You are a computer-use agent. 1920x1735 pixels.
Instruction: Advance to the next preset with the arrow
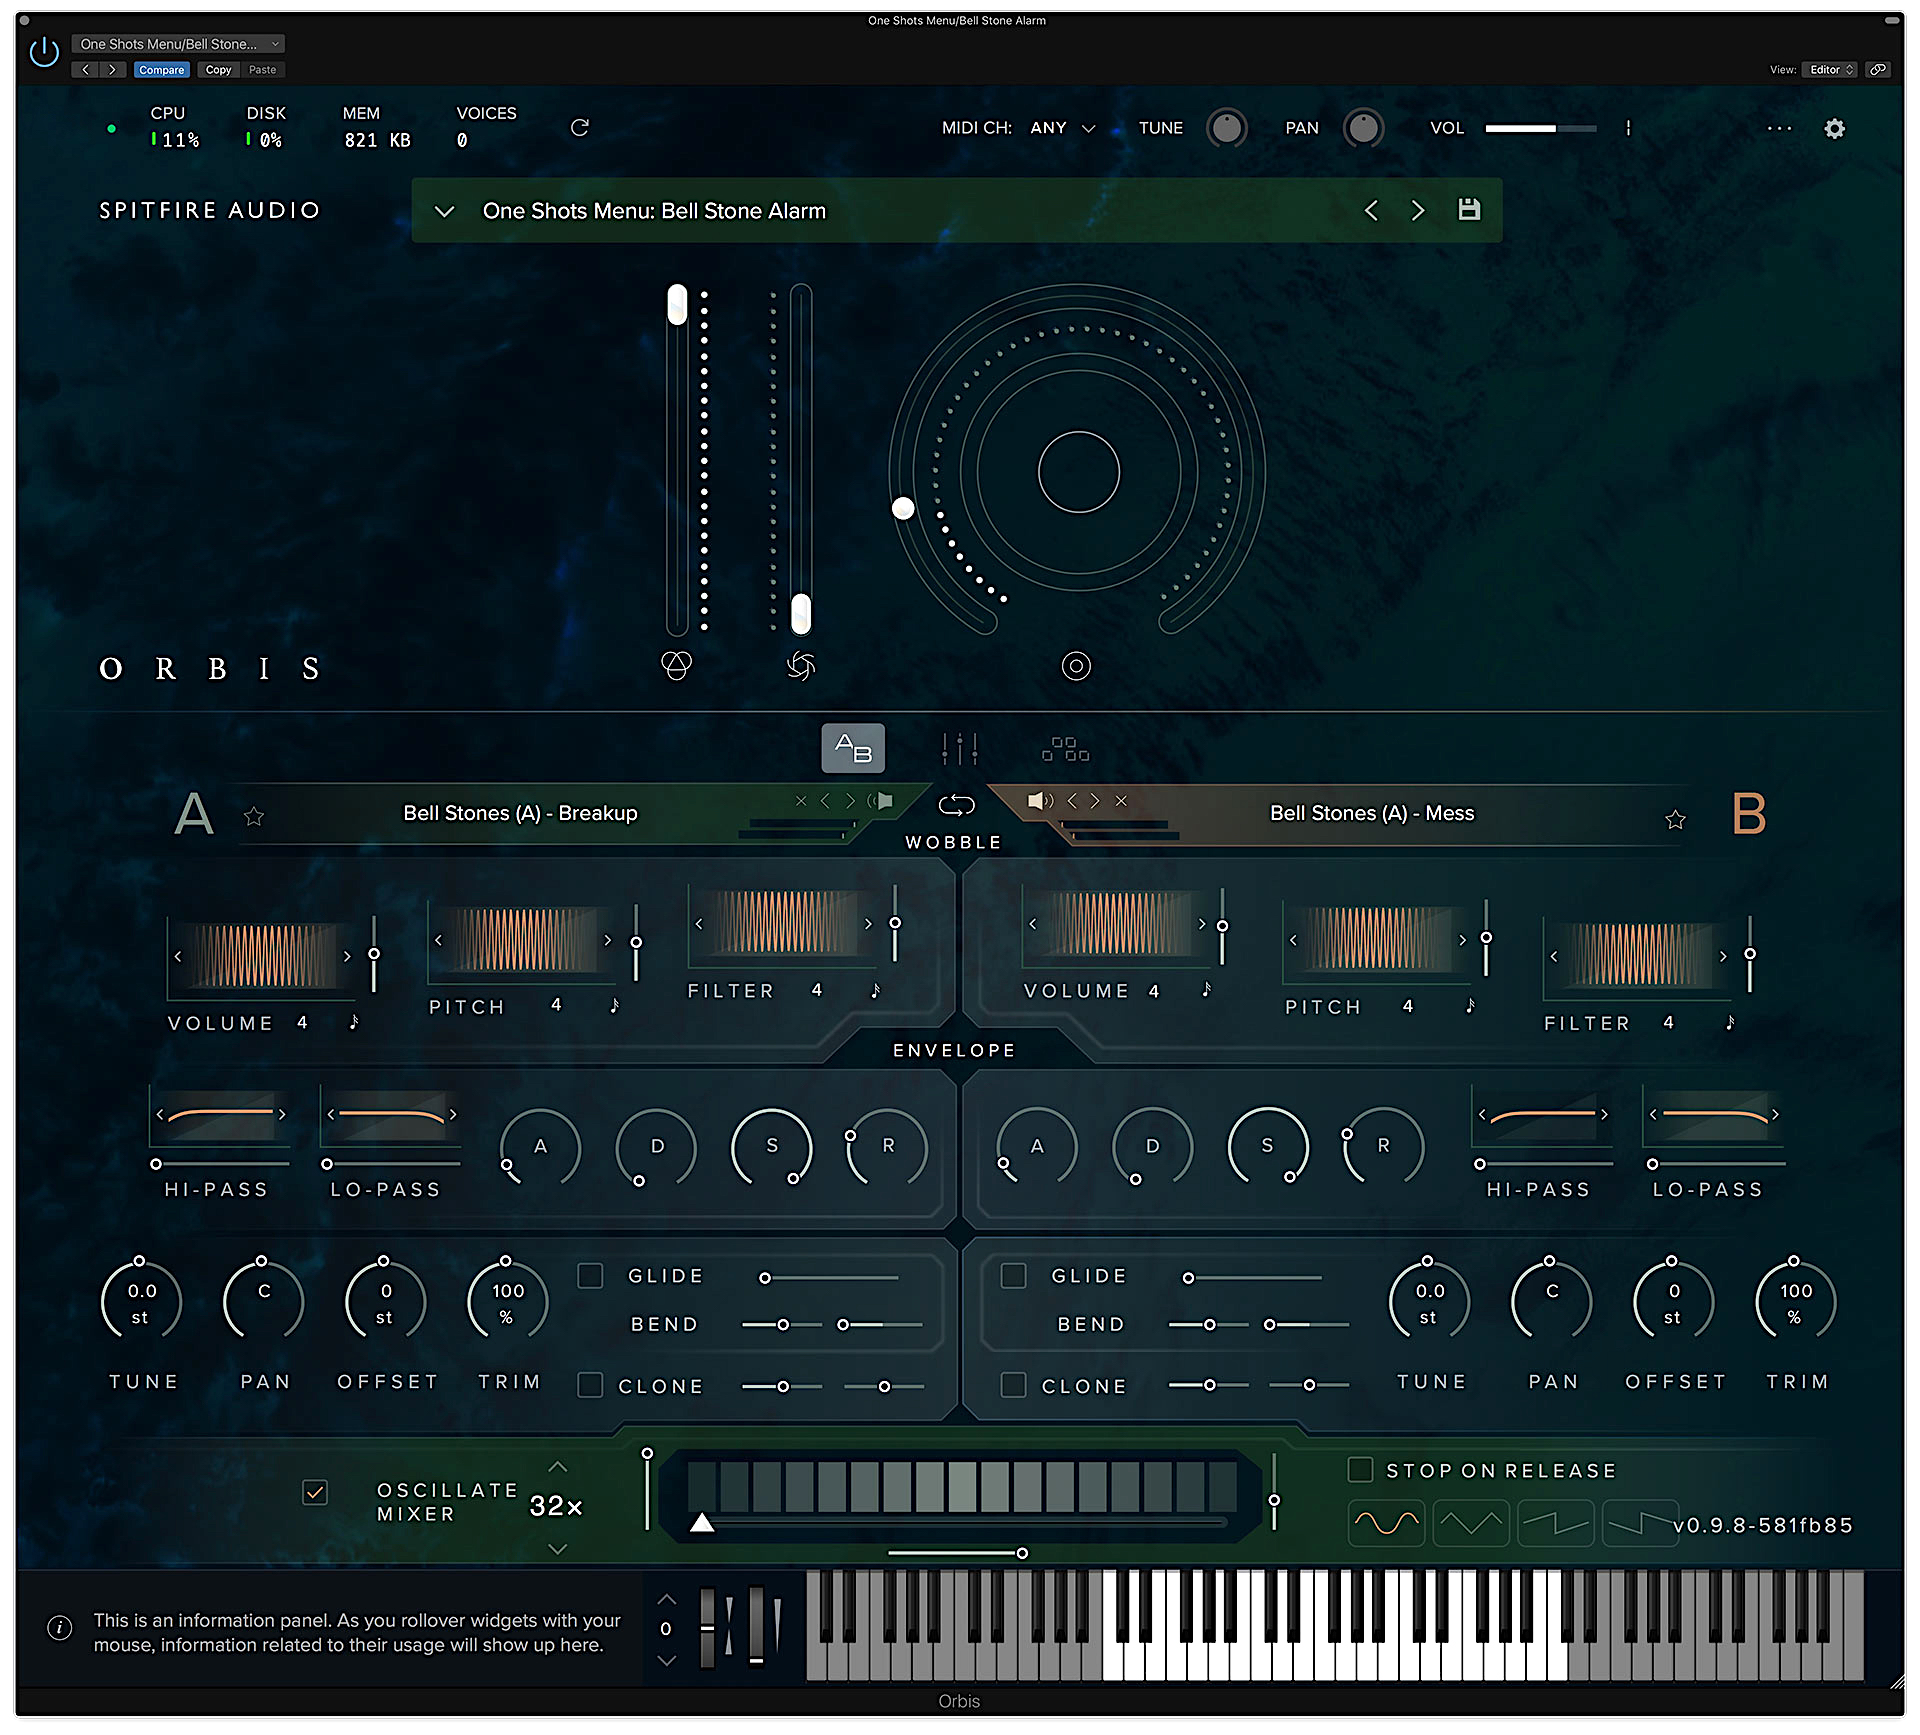pyautogui.click(x=1417, y=210)
